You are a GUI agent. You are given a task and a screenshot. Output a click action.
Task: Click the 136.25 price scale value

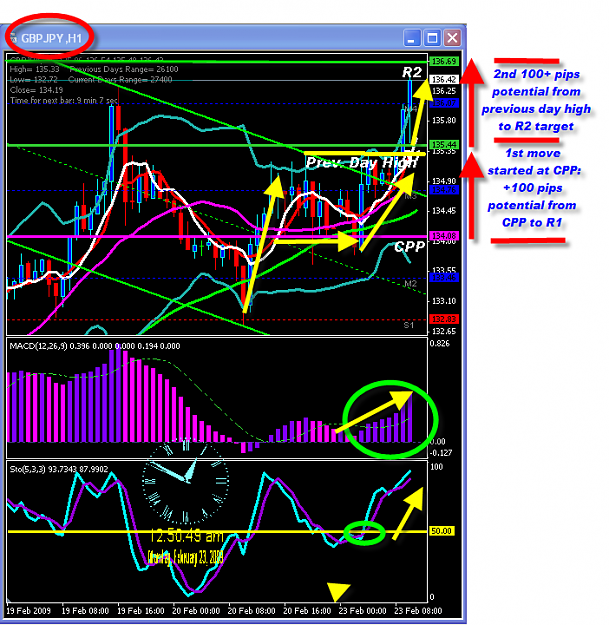[444, 91]
